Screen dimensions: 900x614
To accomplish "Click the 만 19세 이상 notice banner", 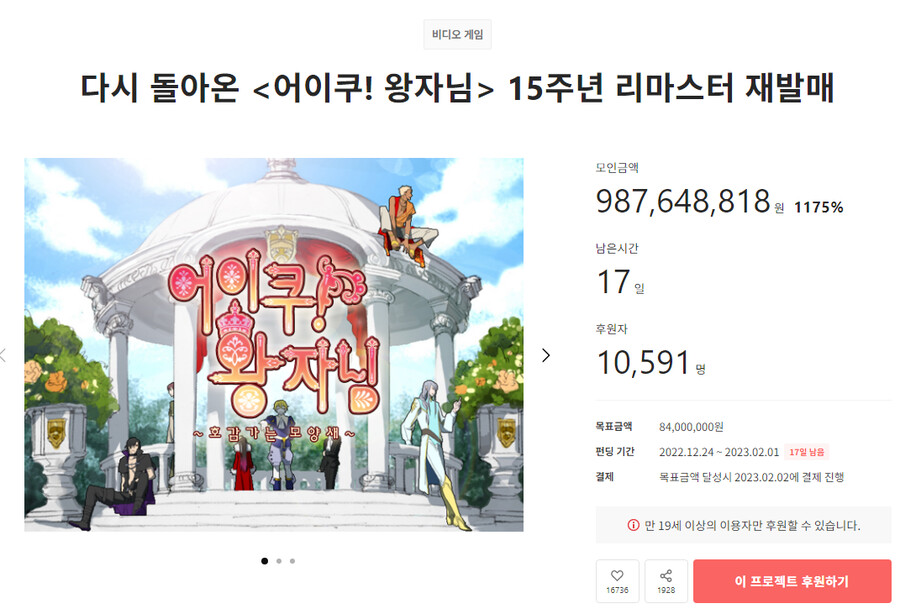I will (743, 525).
